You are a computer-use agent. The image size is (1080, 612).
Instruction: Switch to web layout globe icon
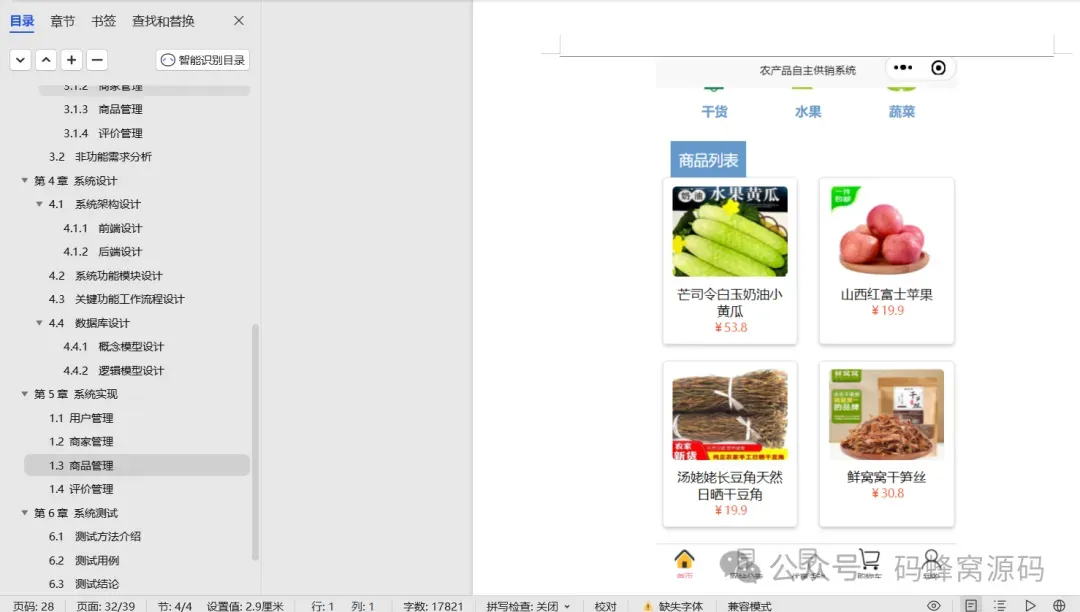[x=1059, y=606]
